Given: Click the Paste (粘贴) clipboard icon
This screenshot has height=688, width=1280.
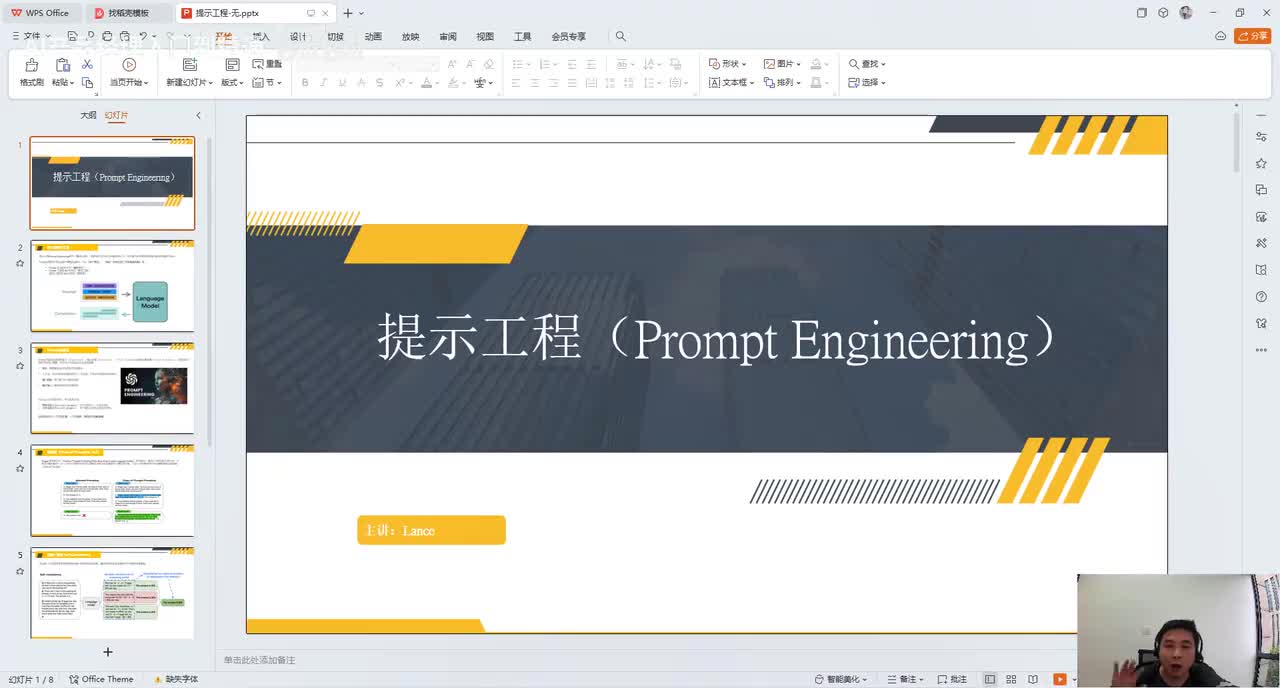Looking at the screenshot, I should point(62,65).
